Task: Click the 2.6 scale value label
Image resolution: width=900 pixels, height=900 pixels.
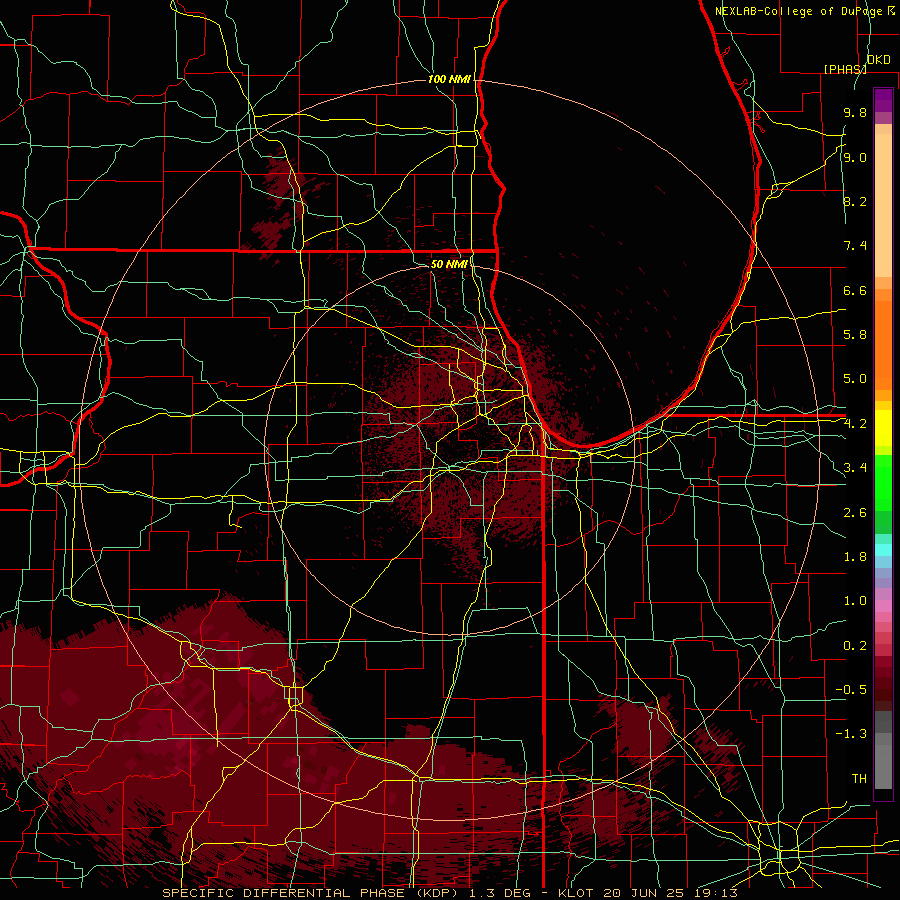Action: pyautogui.click(x=855, y=513)
